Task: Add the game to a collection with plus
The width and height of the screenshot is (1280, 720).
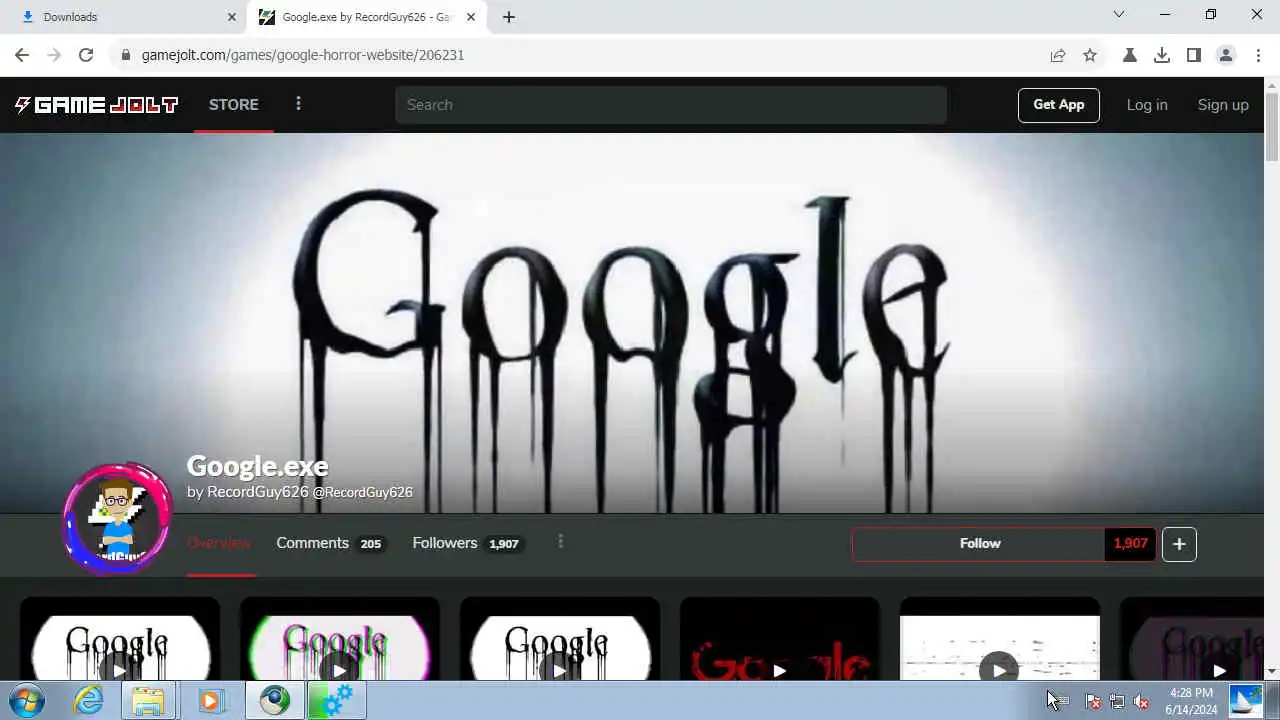Action: tap(1179, 544)
